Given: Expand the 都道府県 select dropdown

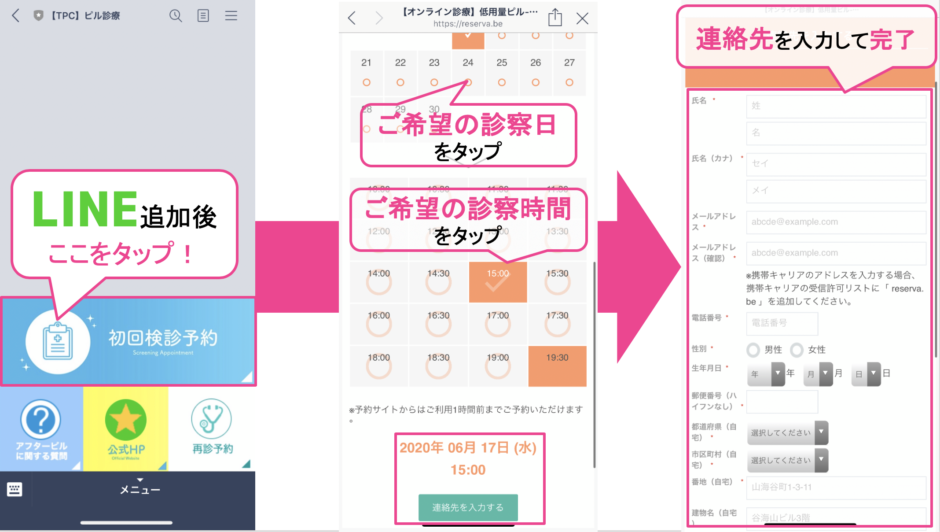Looking at the screenshot, I should [787, 432].
